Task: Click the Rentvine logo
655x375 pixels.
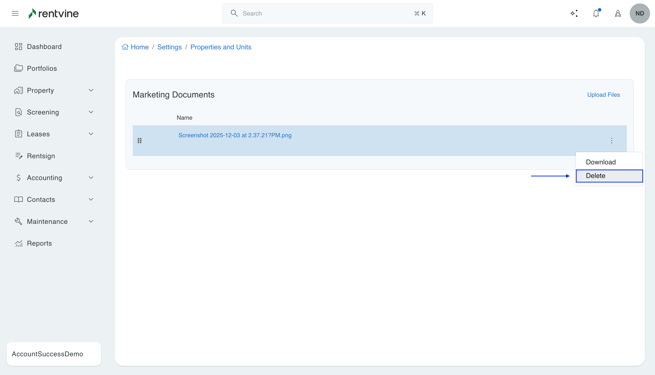Action: pos(53,13)
